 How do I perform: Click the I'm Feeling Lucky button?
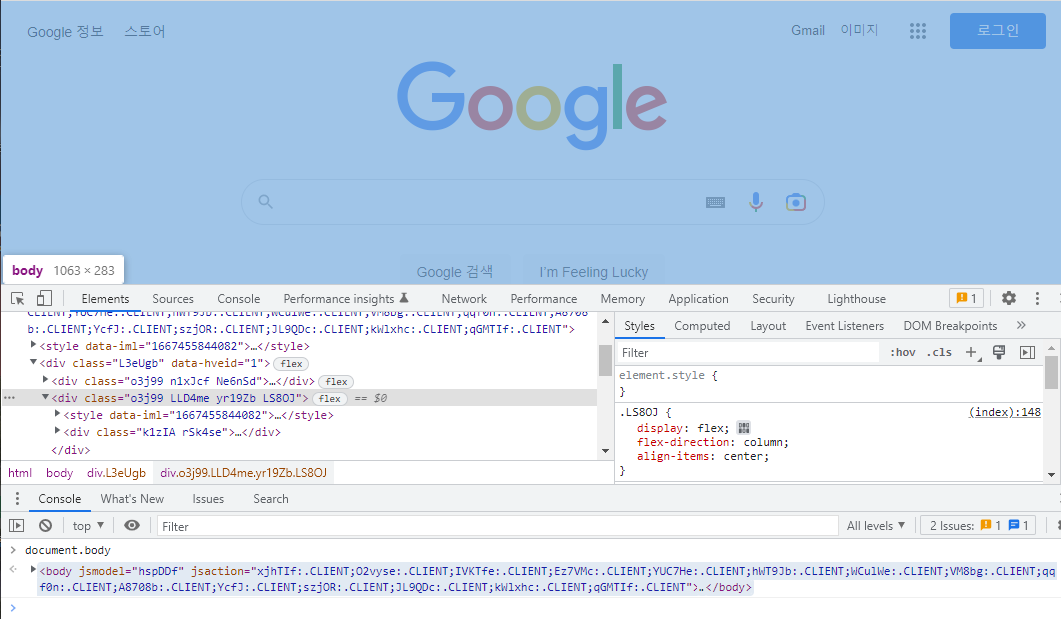coord(593,271)
